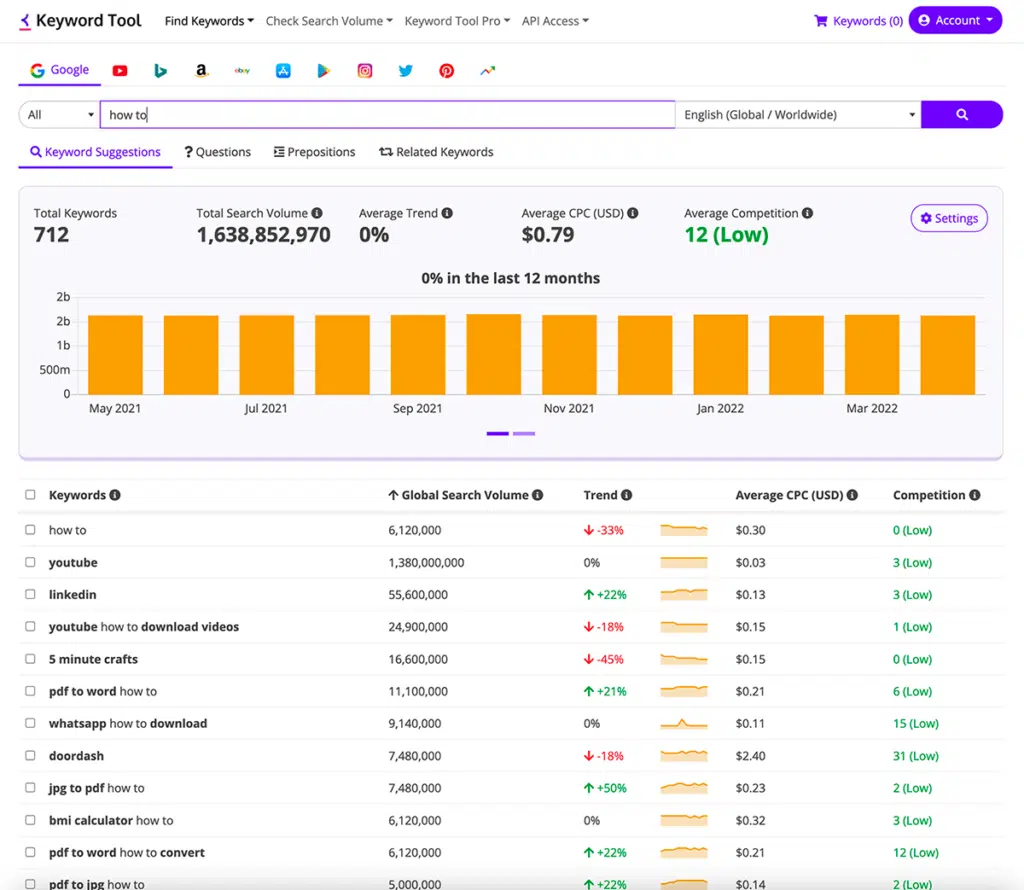This screenshot has width=1024, height=890.
Task: Open the Settings panel above the chart
Action: 948,218
